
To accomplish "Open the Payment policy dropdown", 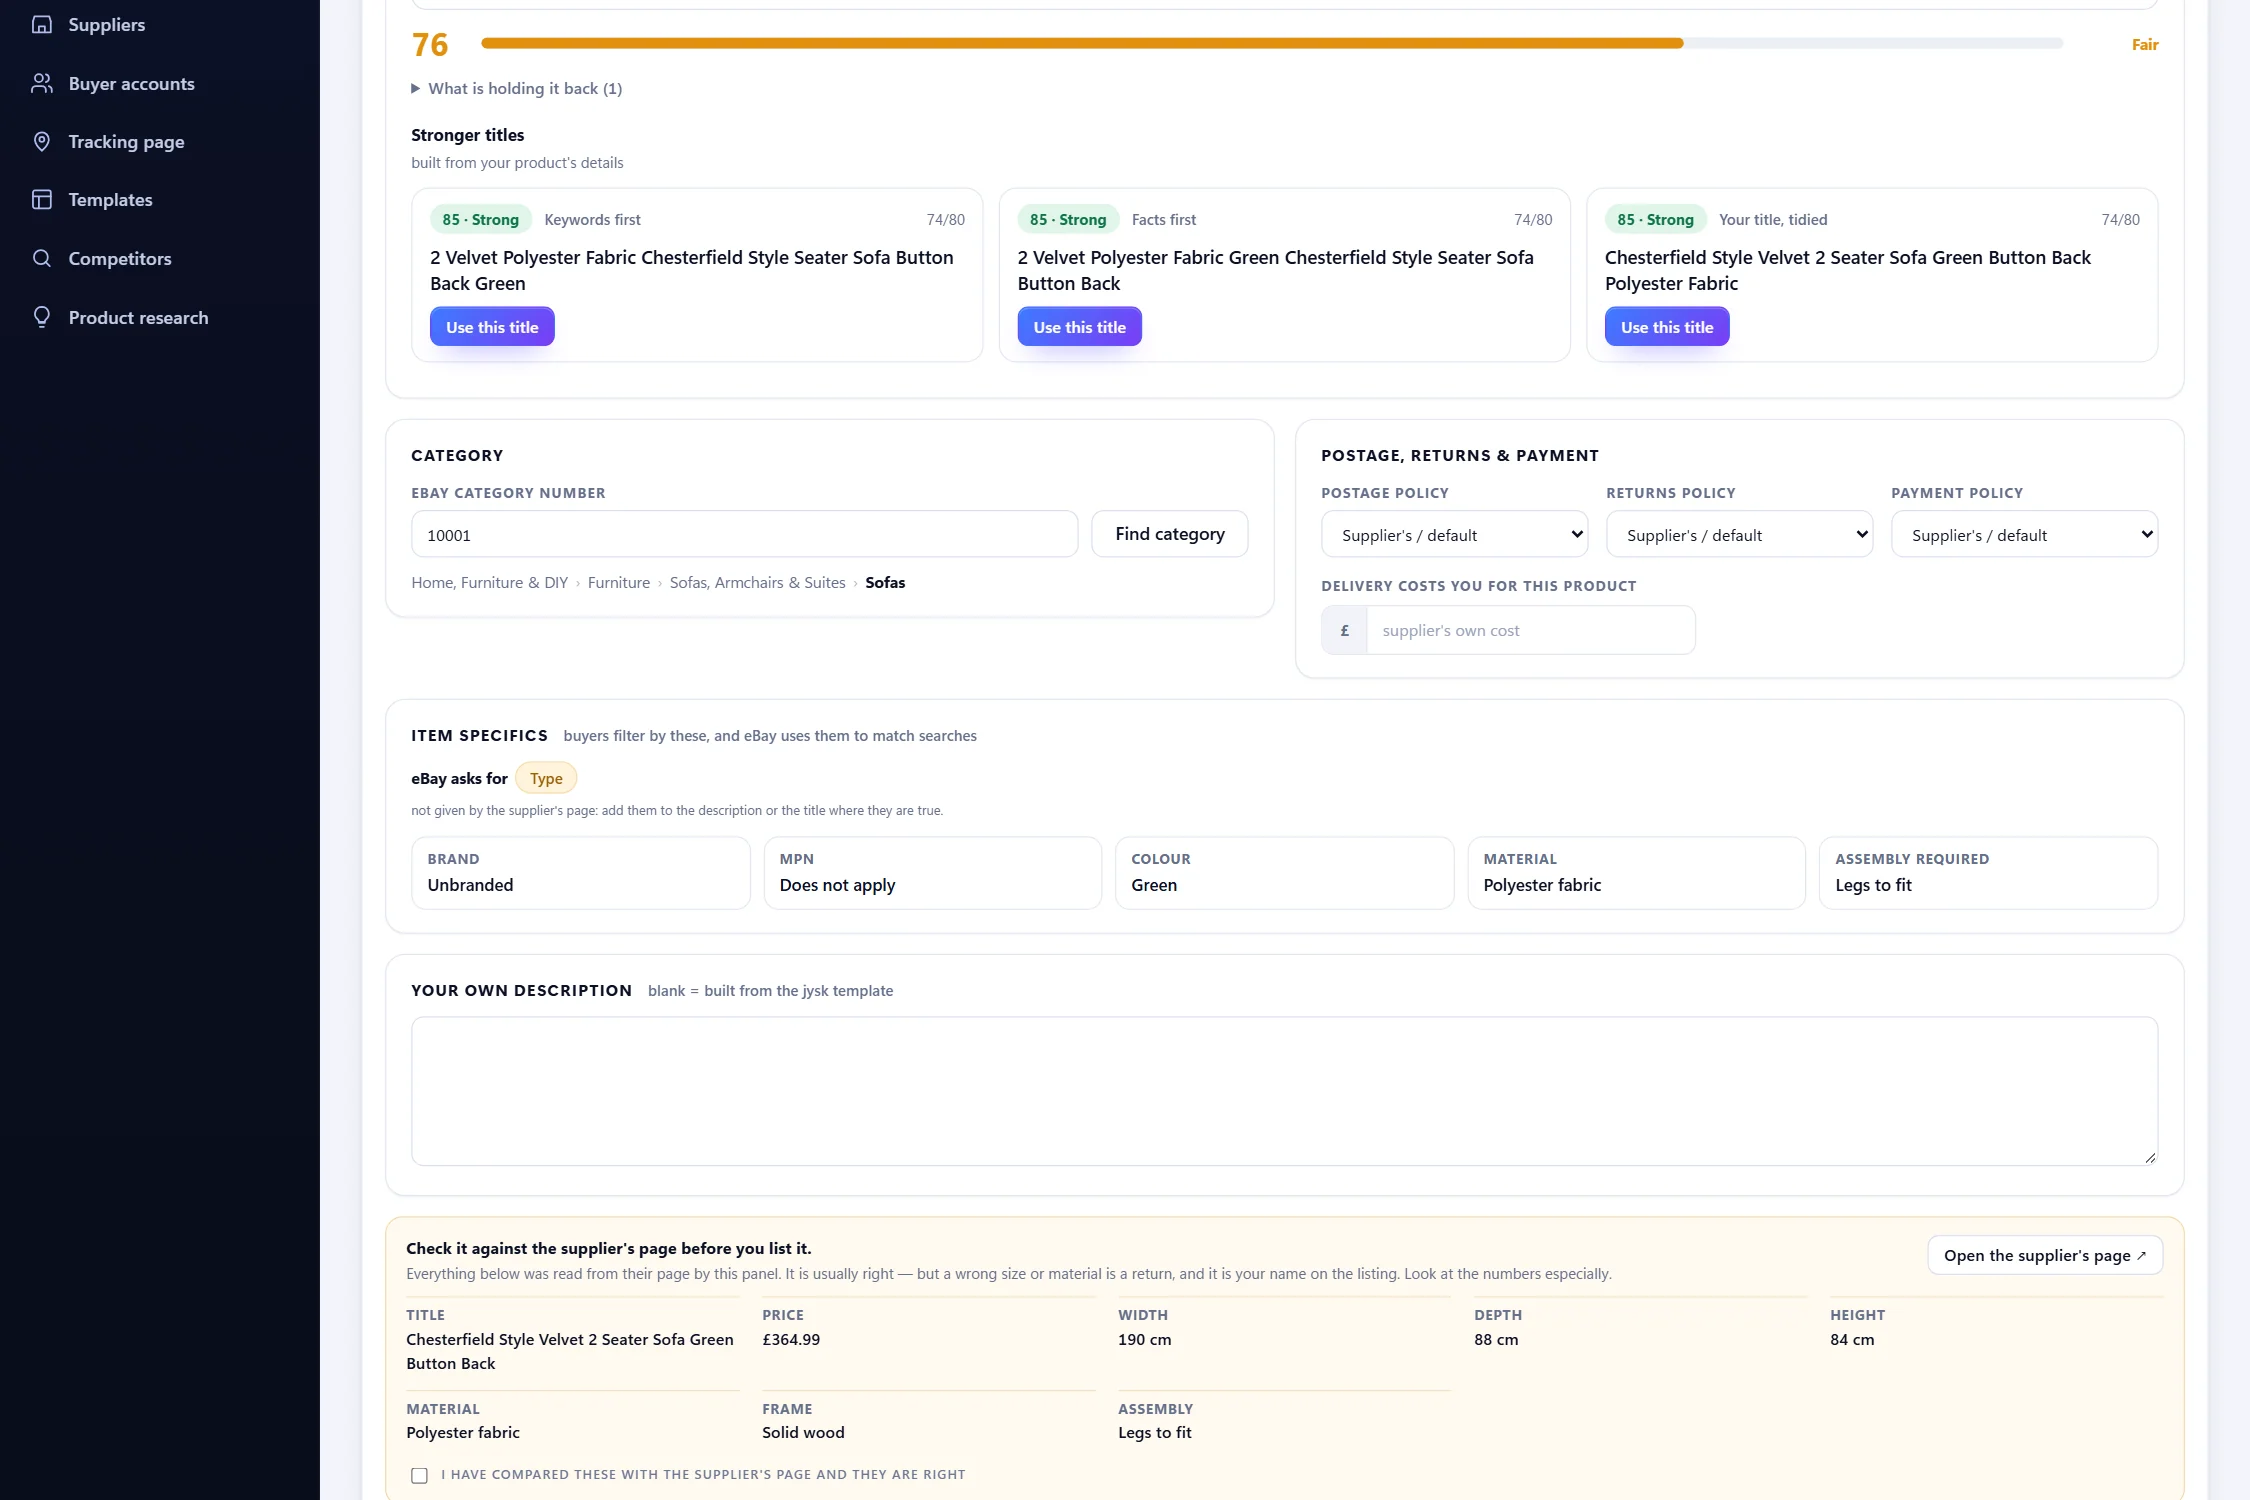I will [2024, 534].
